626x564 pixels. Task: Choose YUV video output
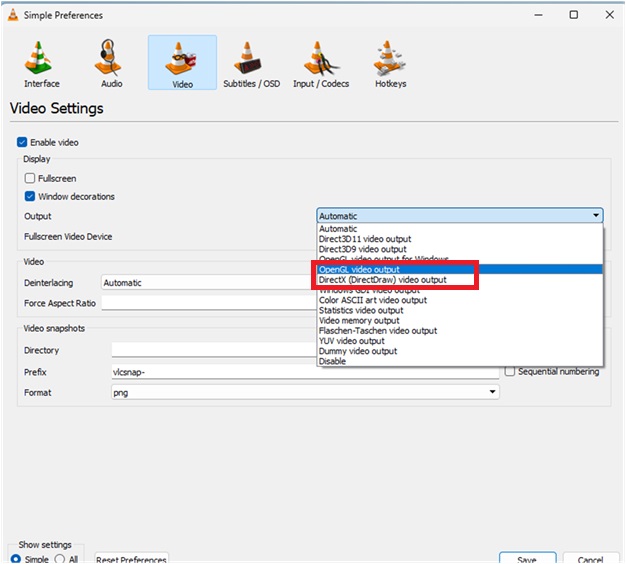point(460,341)
